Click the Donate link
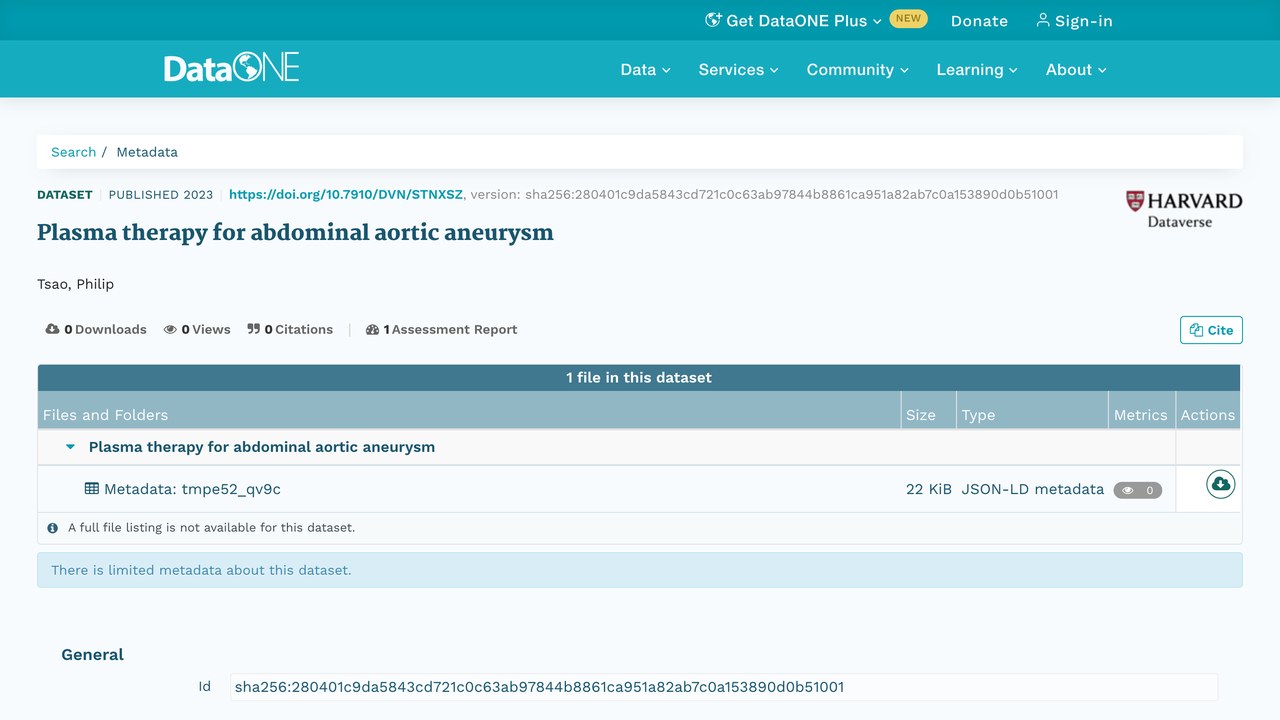 (979, 20)
